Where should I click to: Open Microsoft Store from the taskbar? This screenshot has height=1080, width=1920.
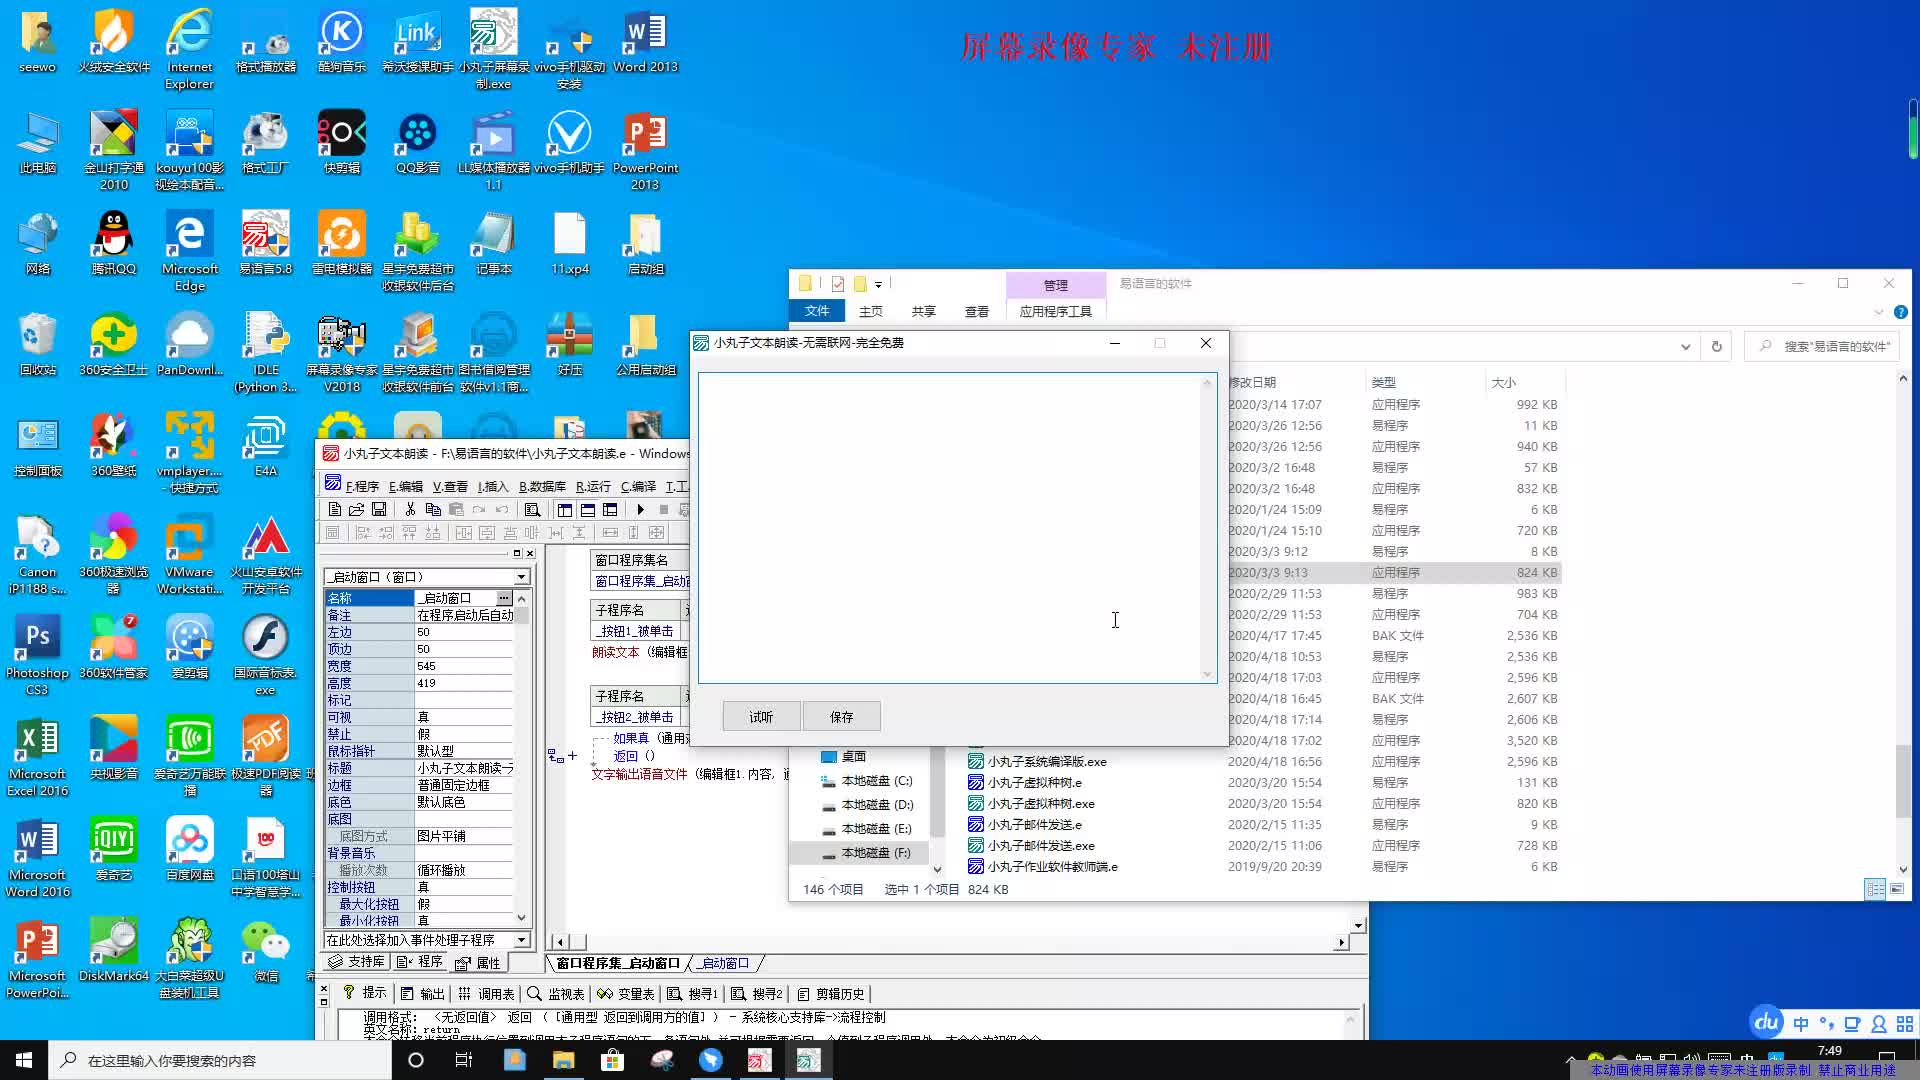point(612,1060)
